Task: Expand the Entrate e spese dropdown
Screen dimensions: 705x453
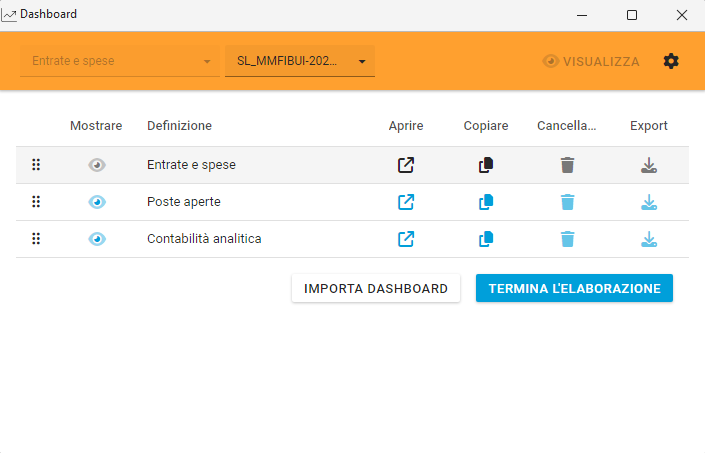Action: 120,61
